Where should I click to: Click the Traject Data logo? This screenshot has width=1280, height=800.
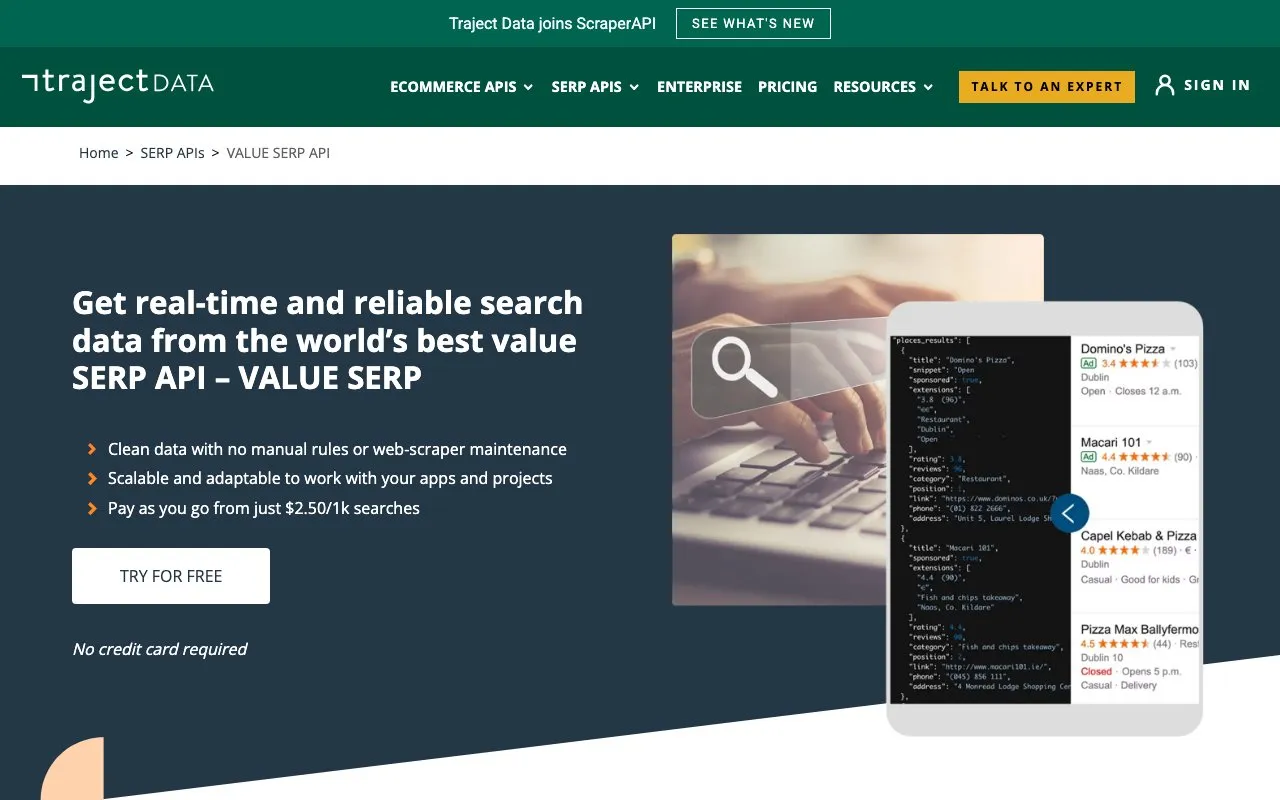(x=118, y=85)
